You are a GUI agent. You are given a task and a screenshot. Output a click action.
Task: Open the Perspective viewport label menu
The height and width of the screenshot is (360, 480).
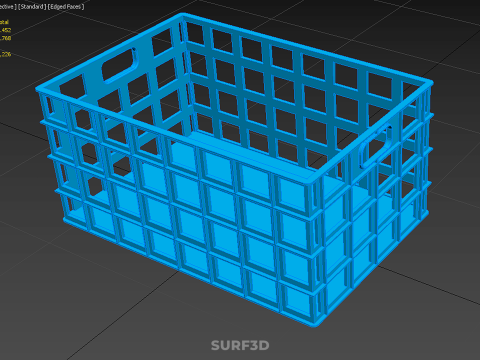[7, 7]
